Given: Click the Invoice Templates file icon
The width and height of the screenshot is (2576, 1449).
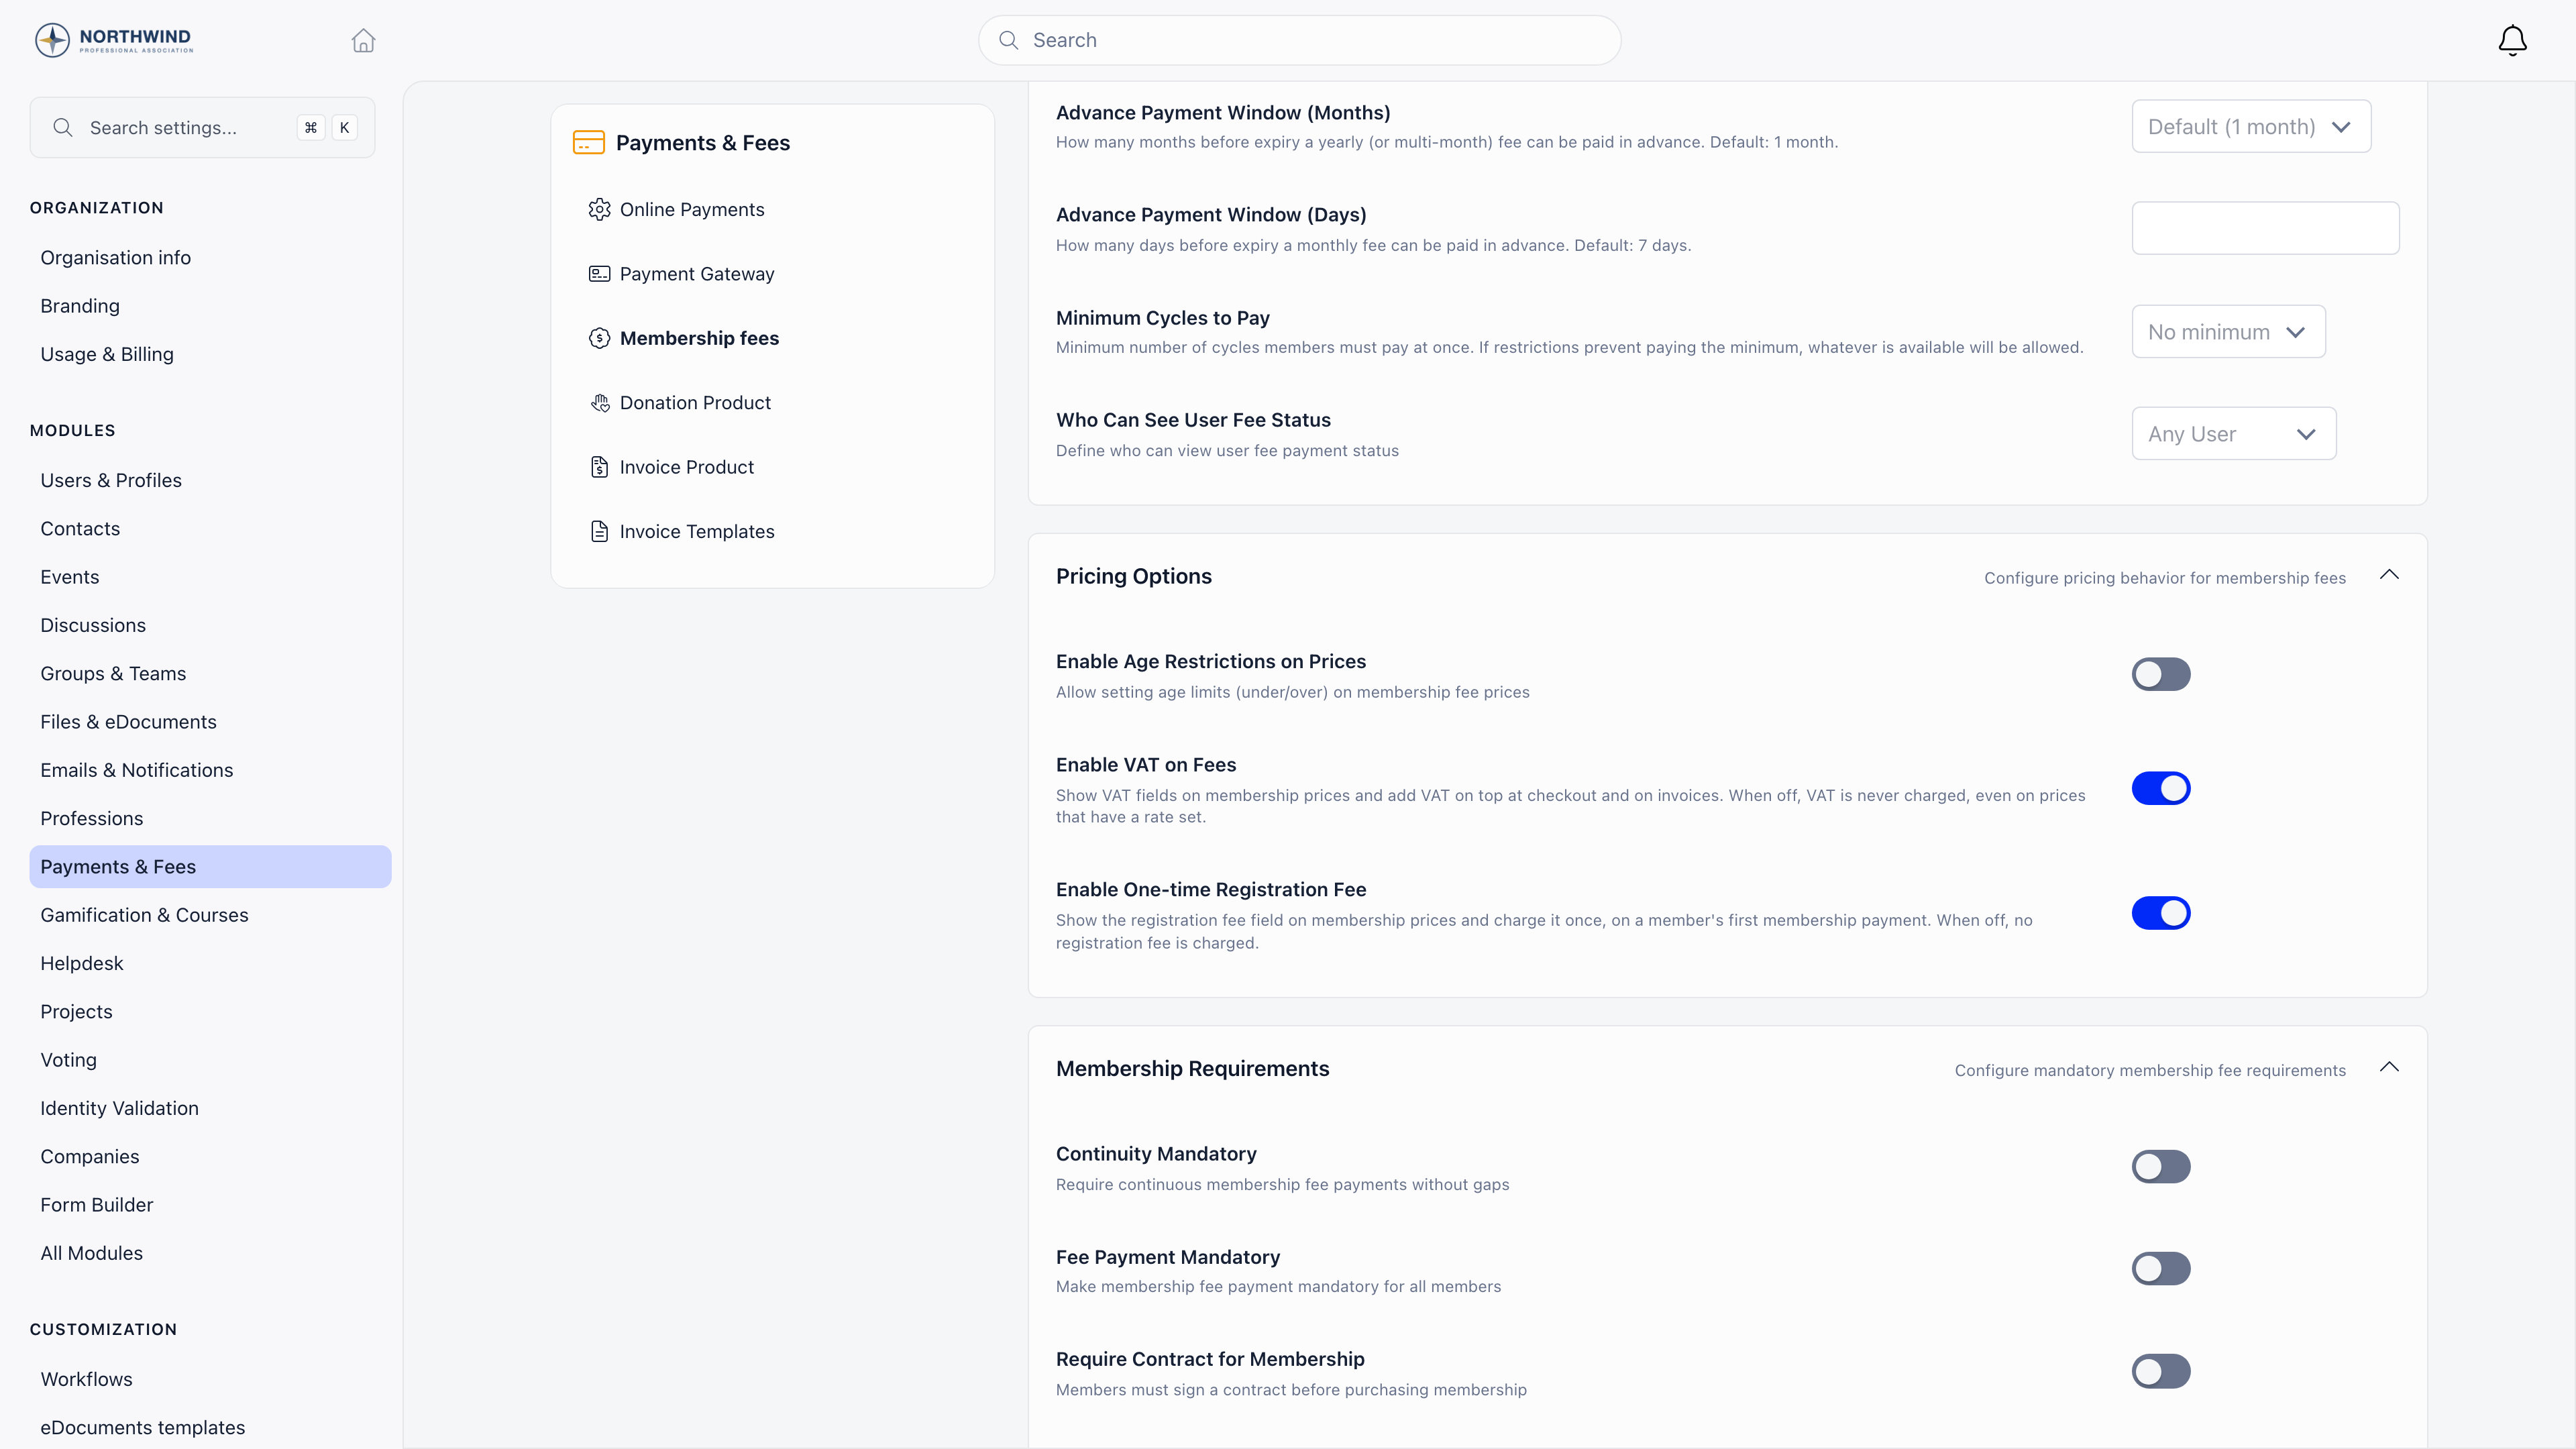Looking at the screenshot, I should coord(599,531).
